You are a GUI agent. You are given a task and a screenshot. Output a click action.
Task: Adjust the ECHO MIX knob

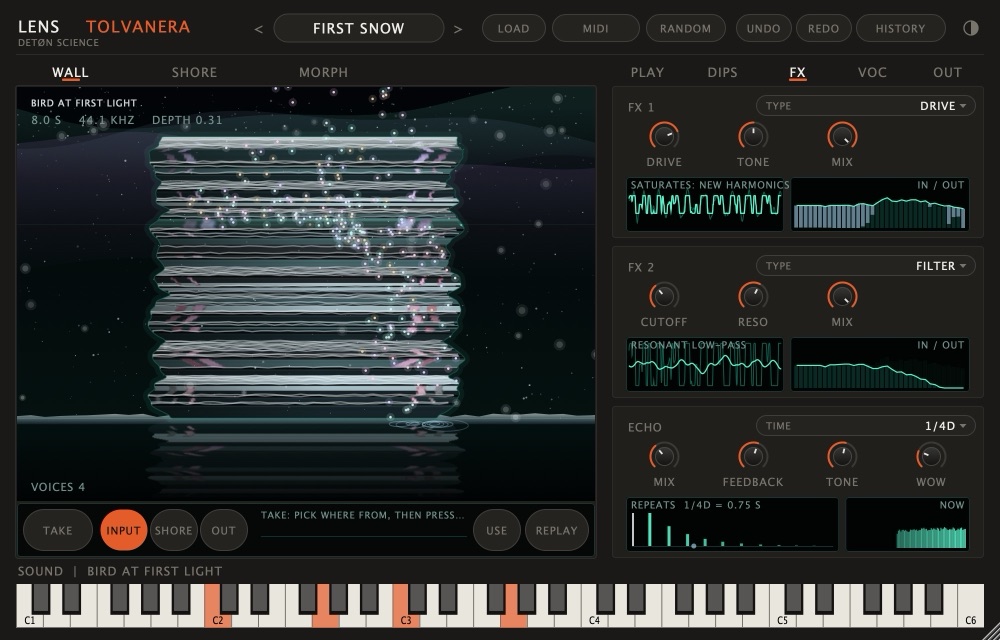pyautogui.click(x=664, y=456)
